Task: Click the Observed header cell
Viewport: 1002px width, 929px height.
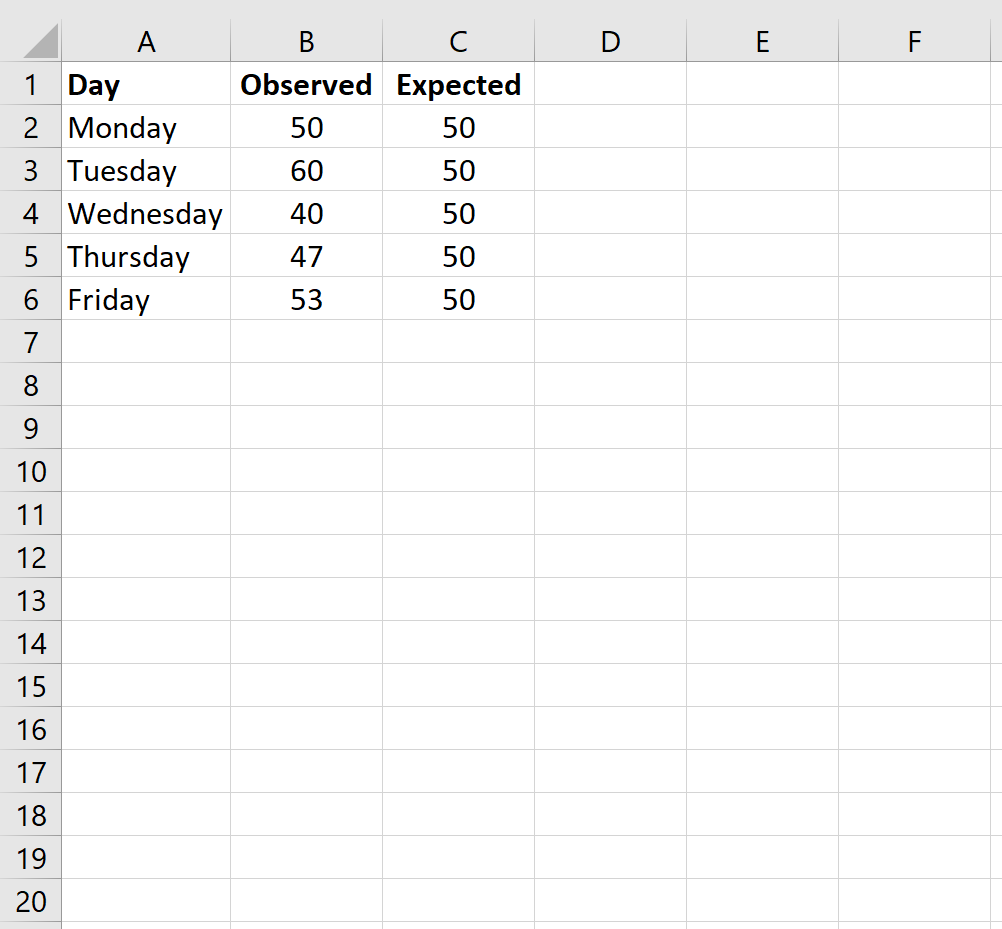Action: point(306,85)
